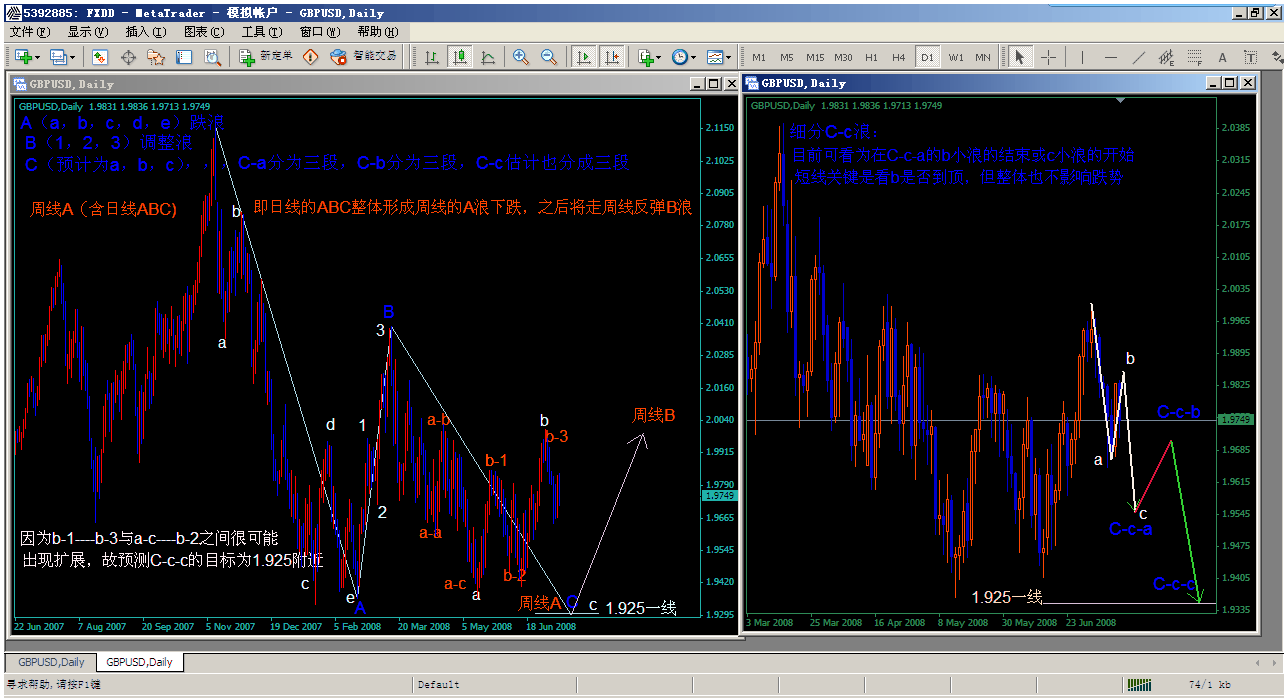Select the M5 timeframe
Screen dimensions: 1288x698
[787, 57]
